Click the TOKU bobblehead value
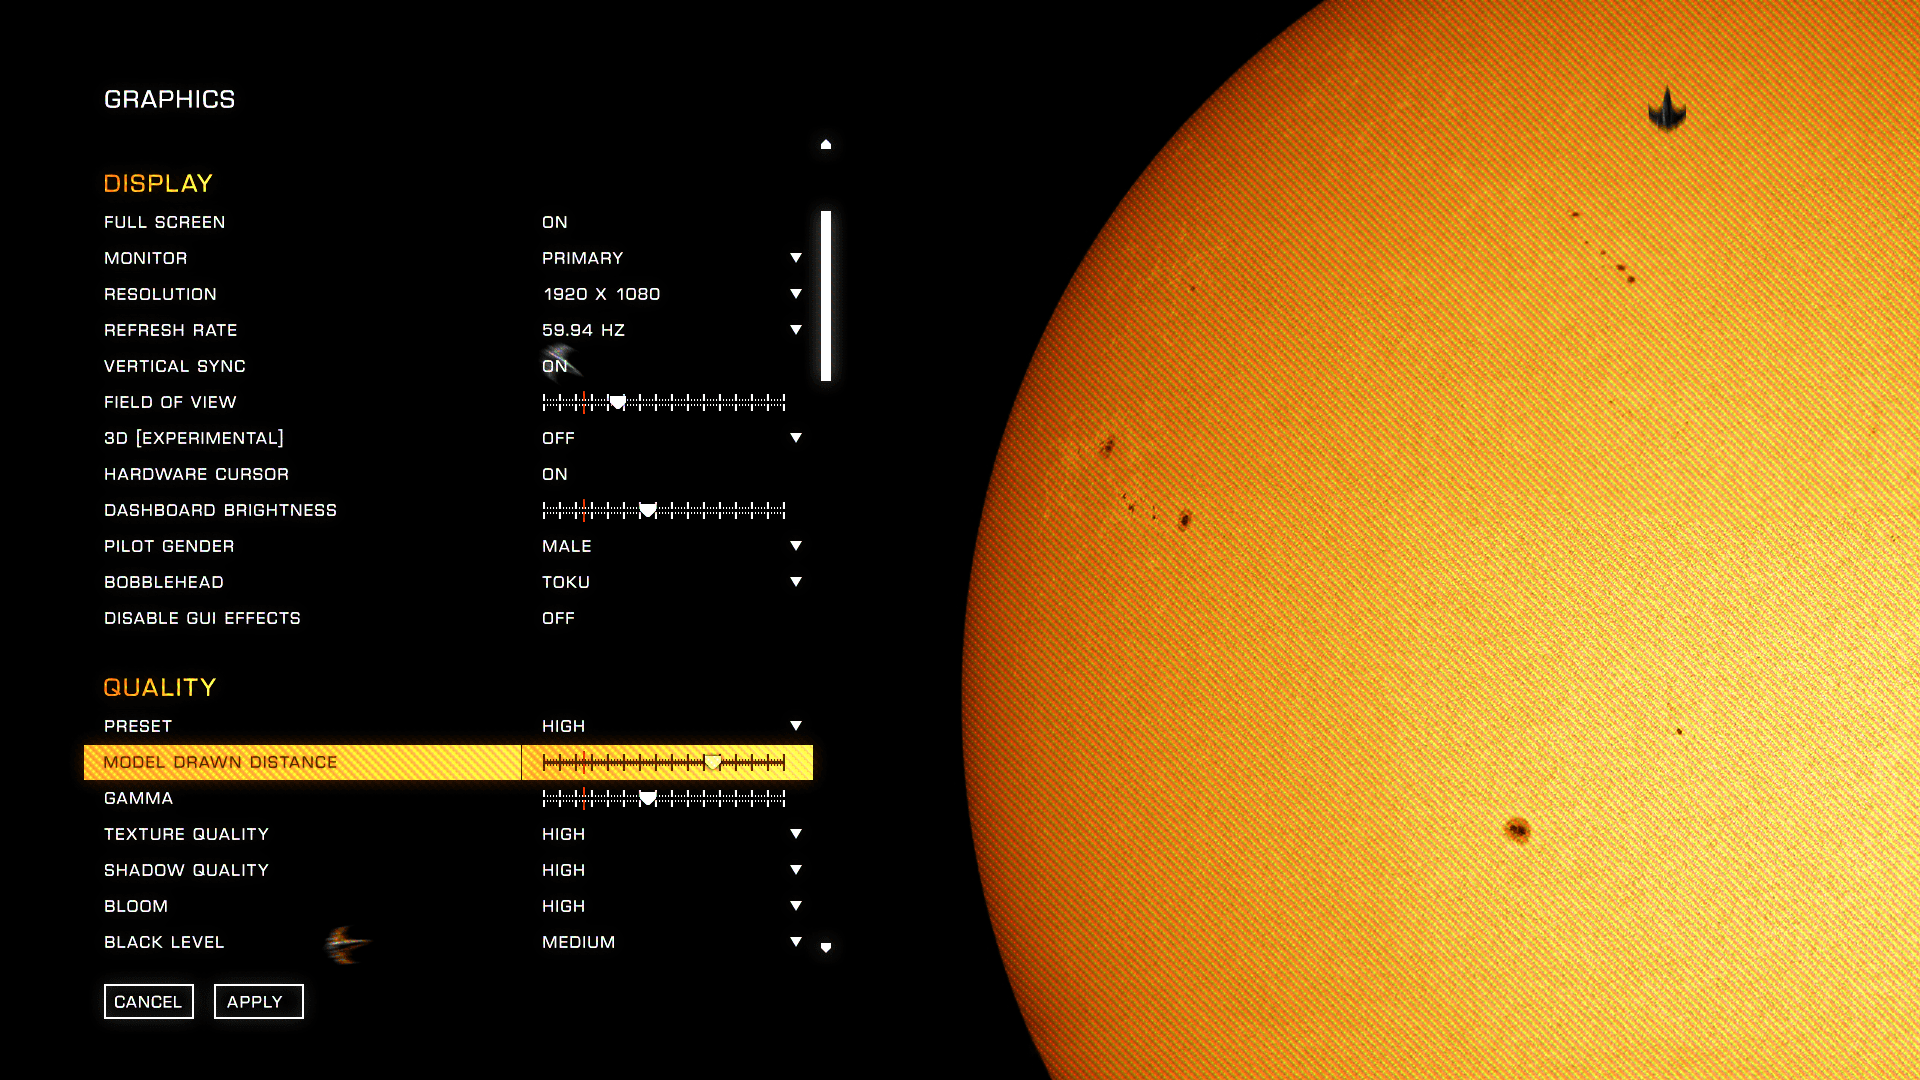Screen dimensions: 1920x1080 pyautogui.click(x=566, y=582)
